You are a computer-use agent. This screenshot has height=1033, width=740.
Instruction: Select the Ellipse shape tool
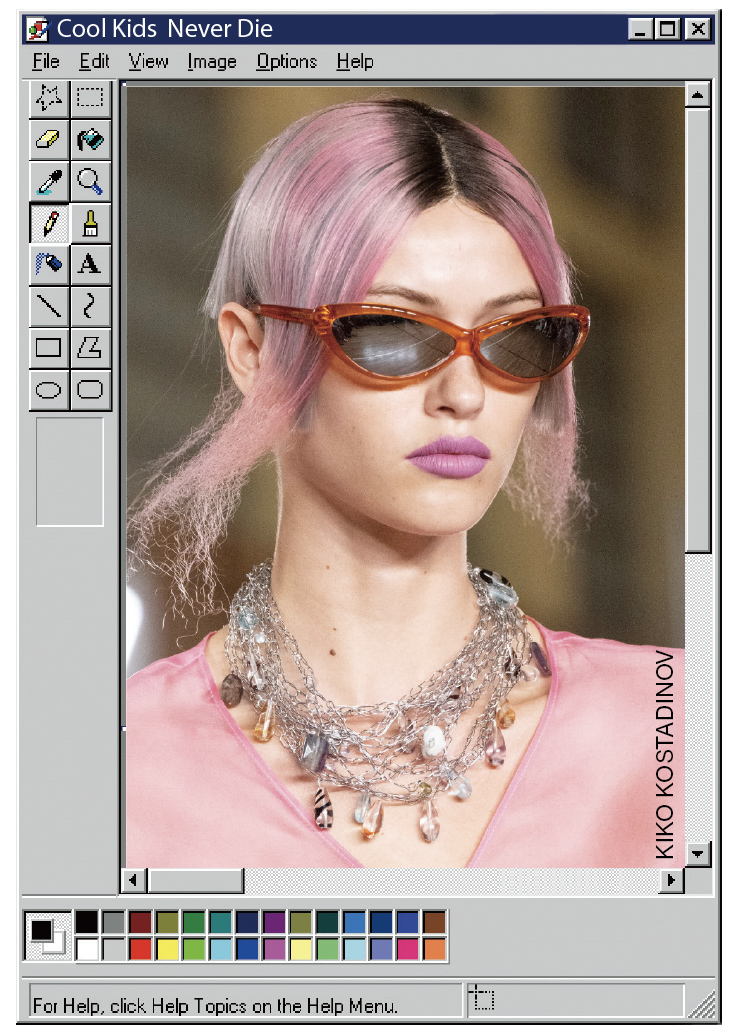click(49, 389)
